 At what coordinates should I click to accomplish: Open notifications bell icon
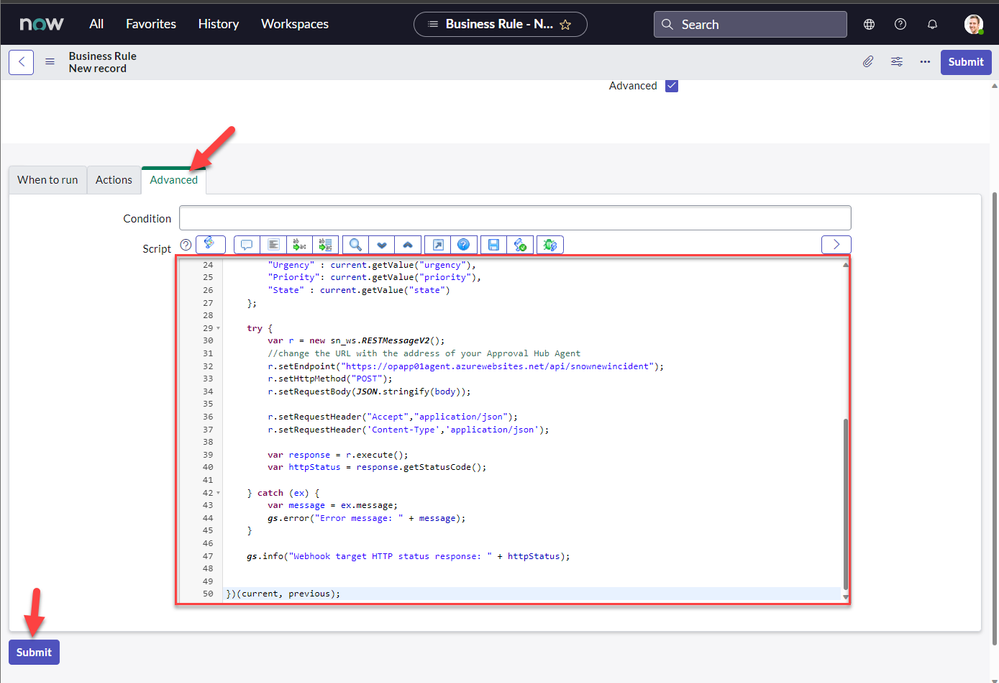point(933,24)
